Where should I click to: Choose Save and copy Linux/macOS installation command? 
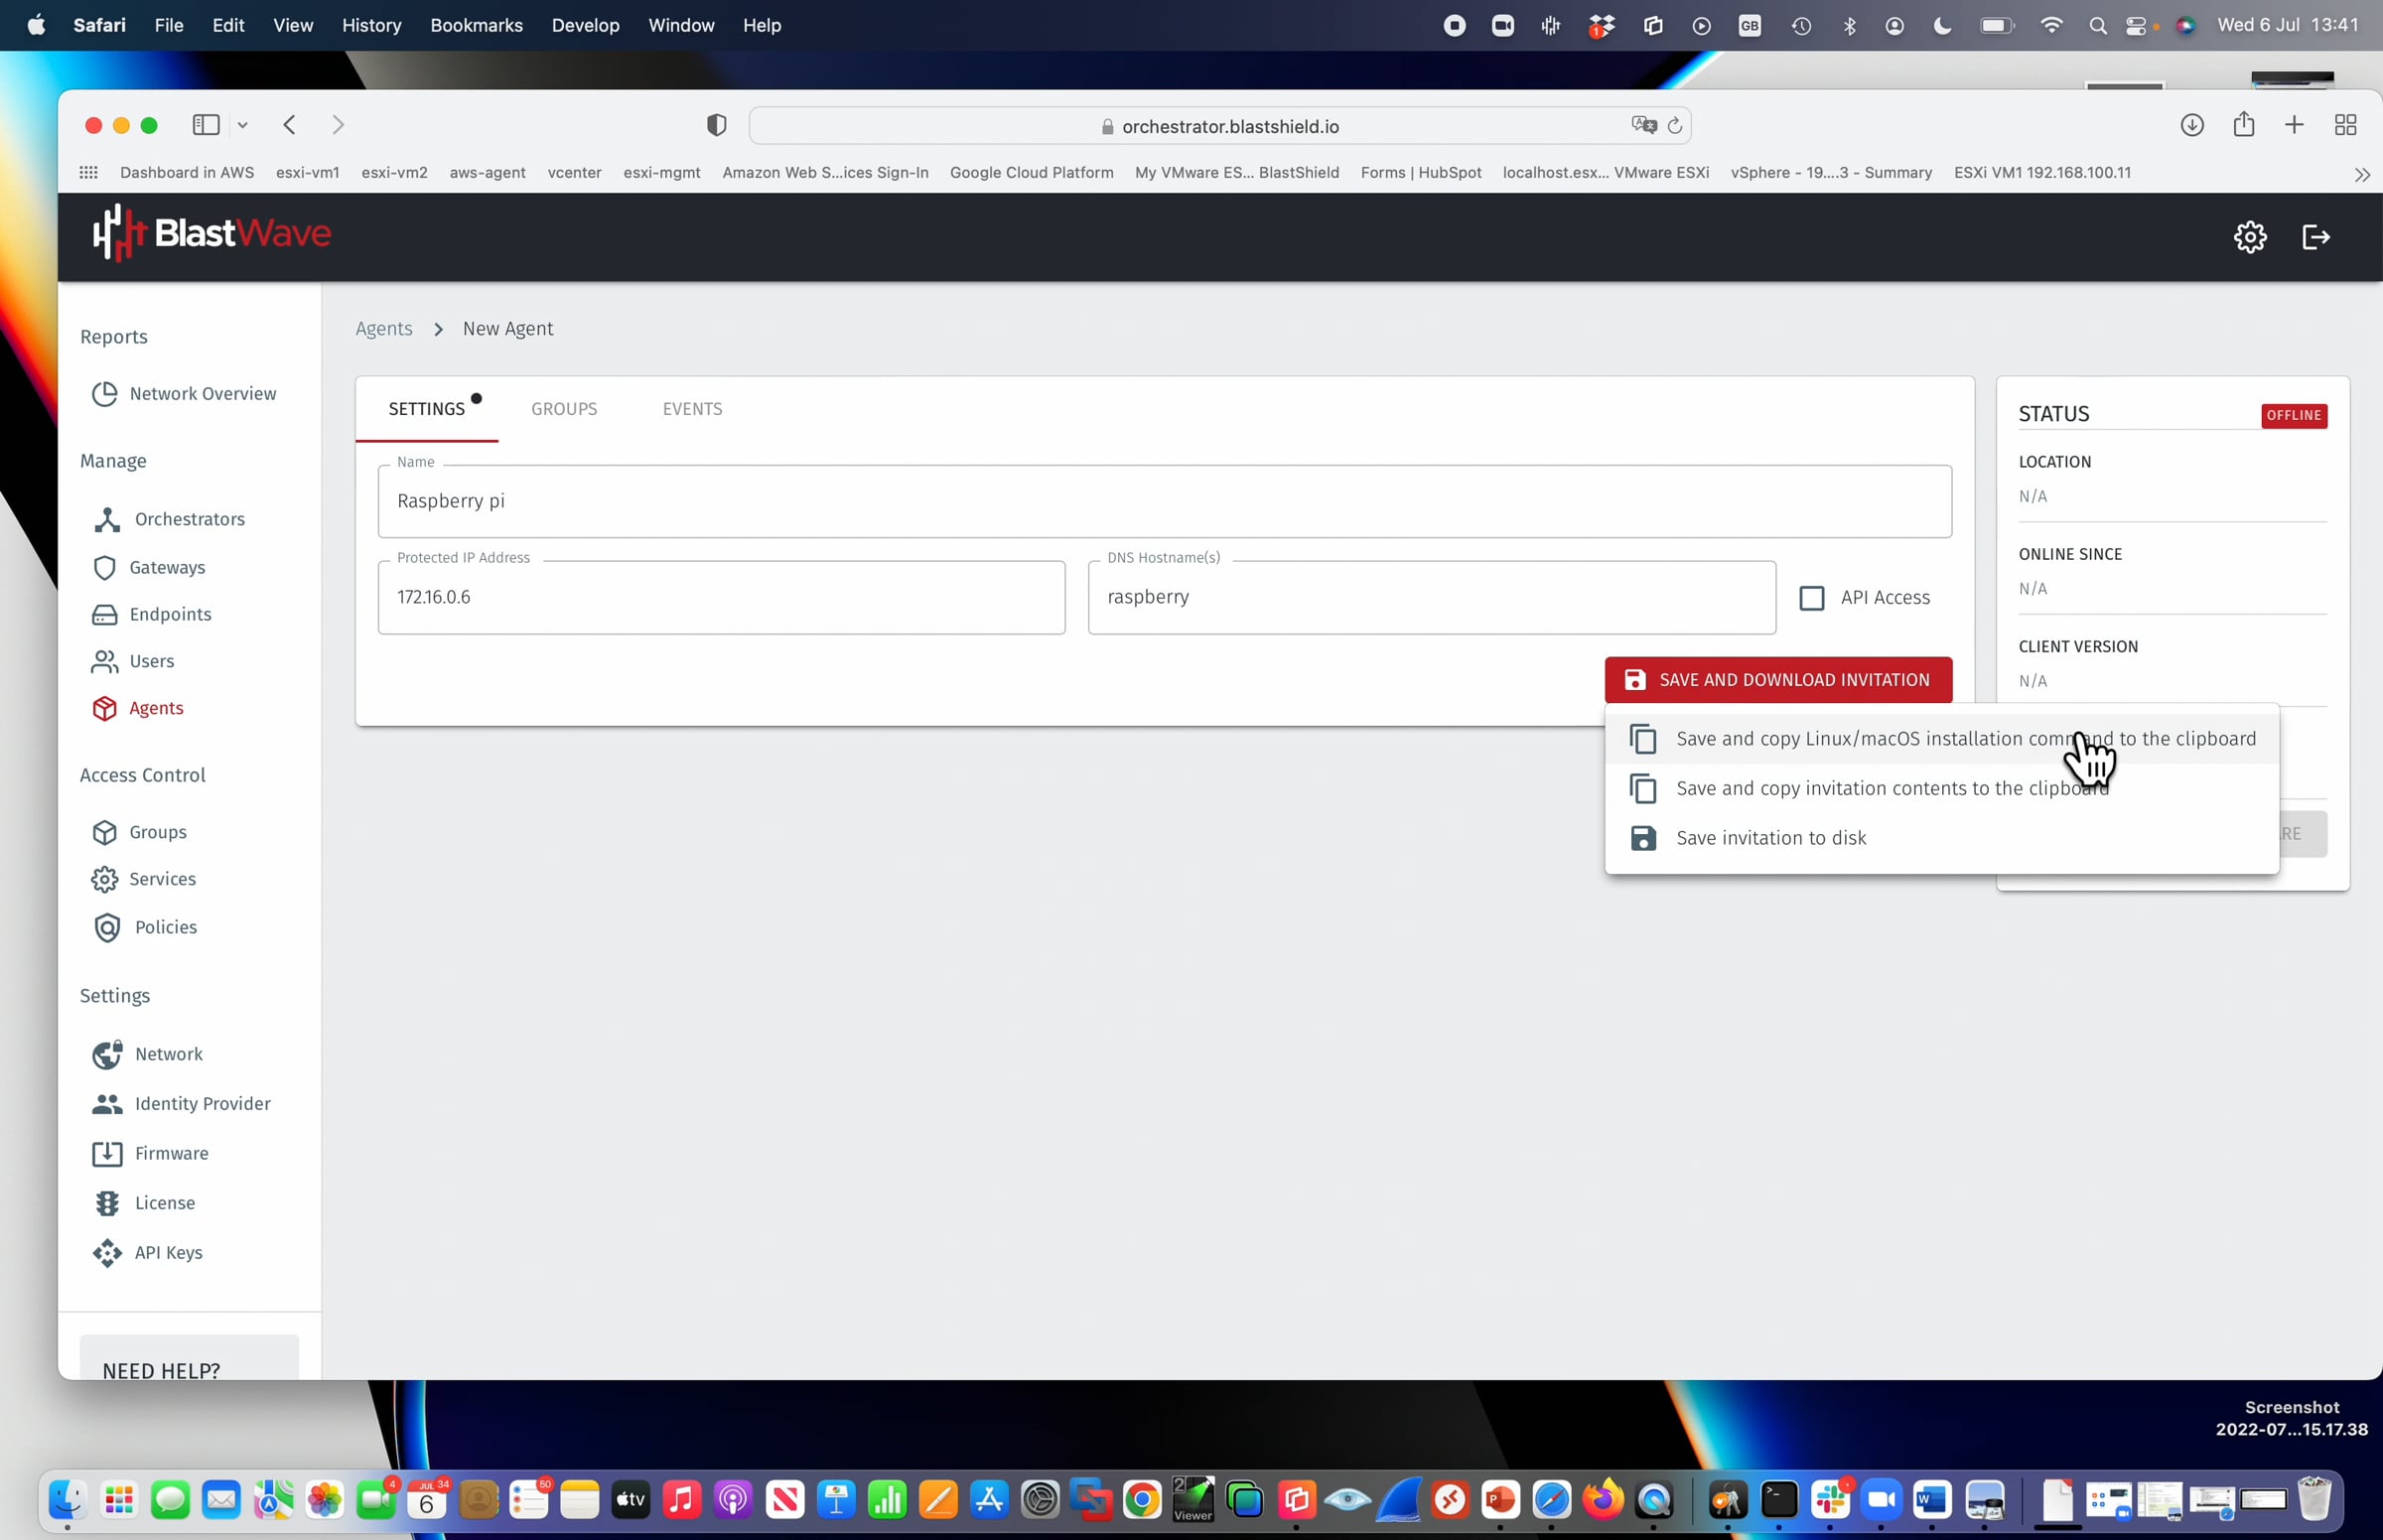point(1941,739)
